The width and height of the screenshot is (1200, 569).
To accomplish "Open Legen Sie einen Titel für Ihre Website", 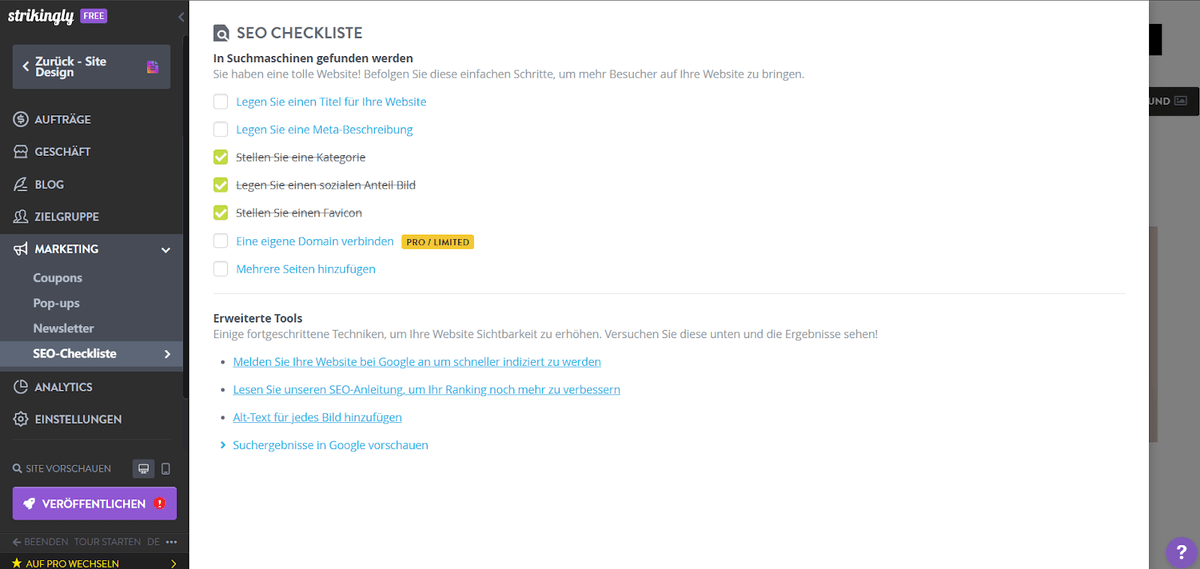I will (331, 102).
